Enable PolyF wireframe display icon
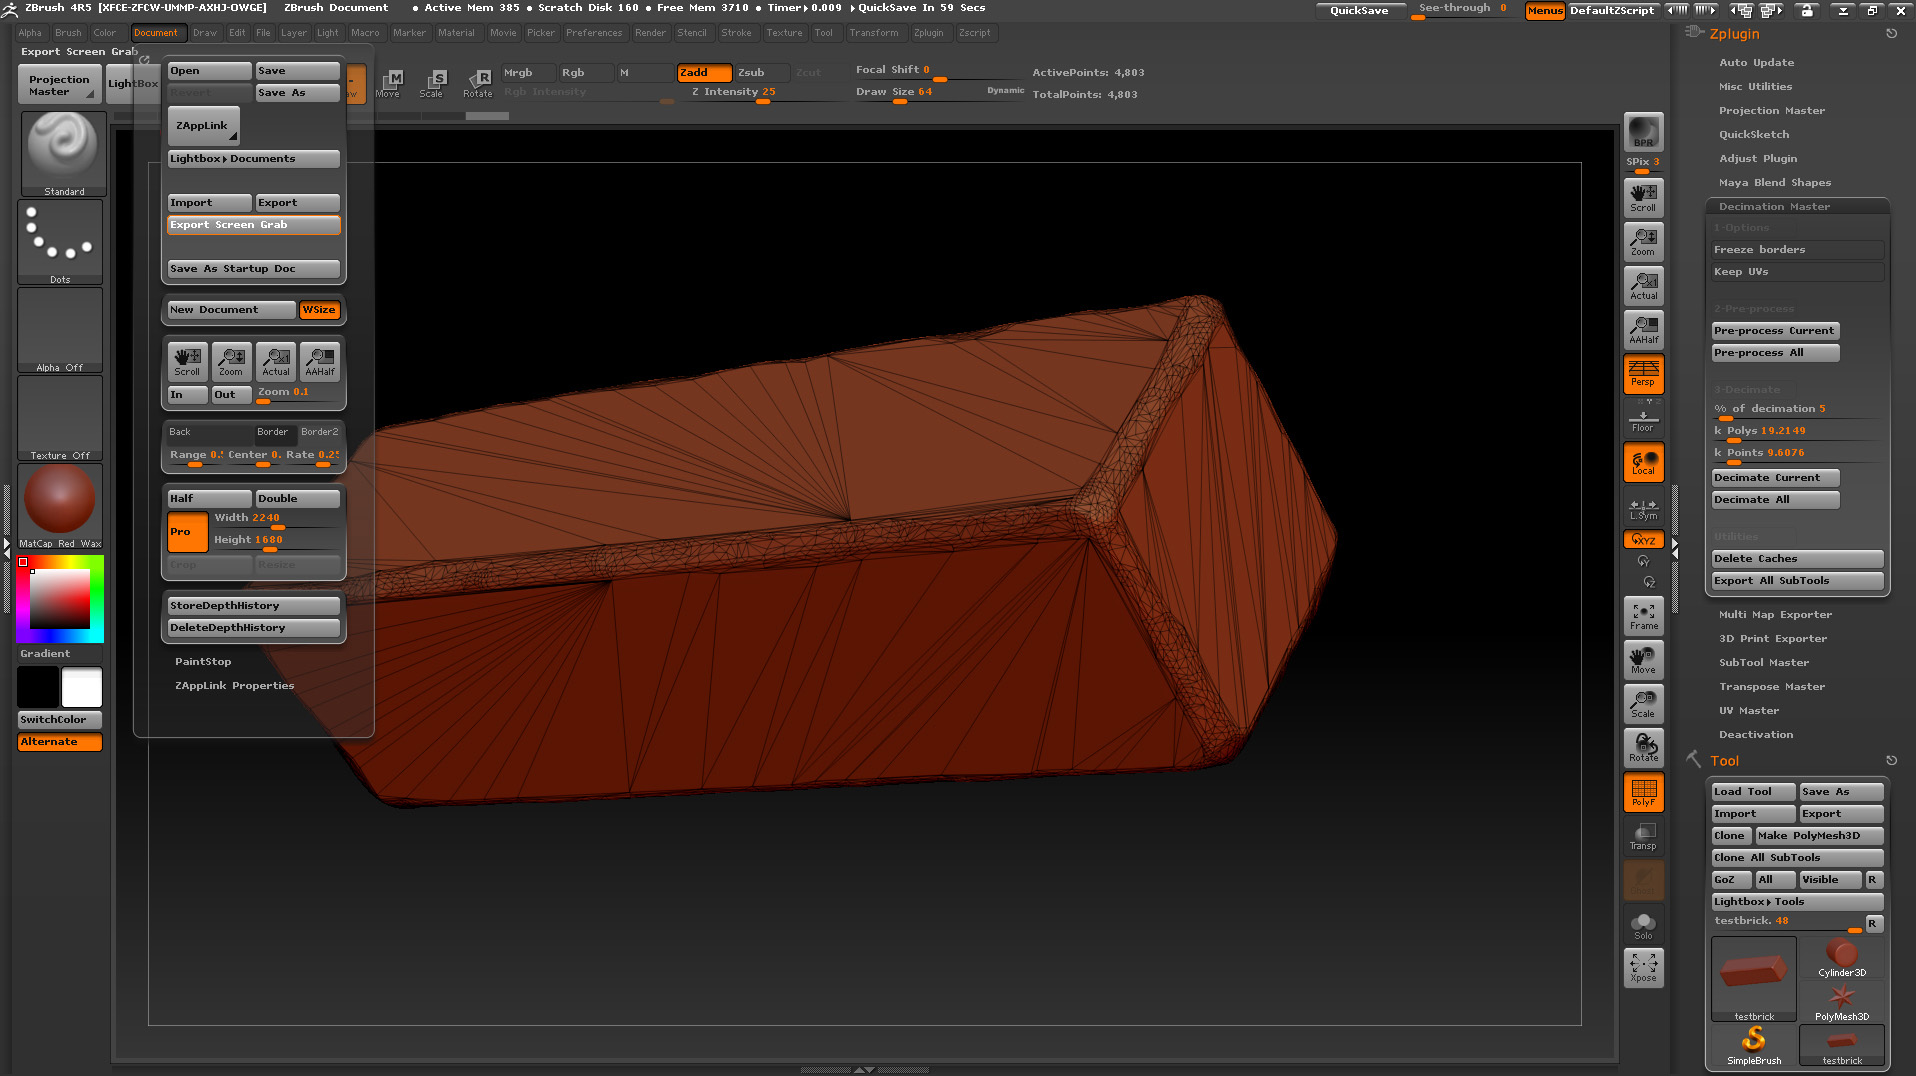This screenshot has height=1076, width=1916. [1643, 791]
